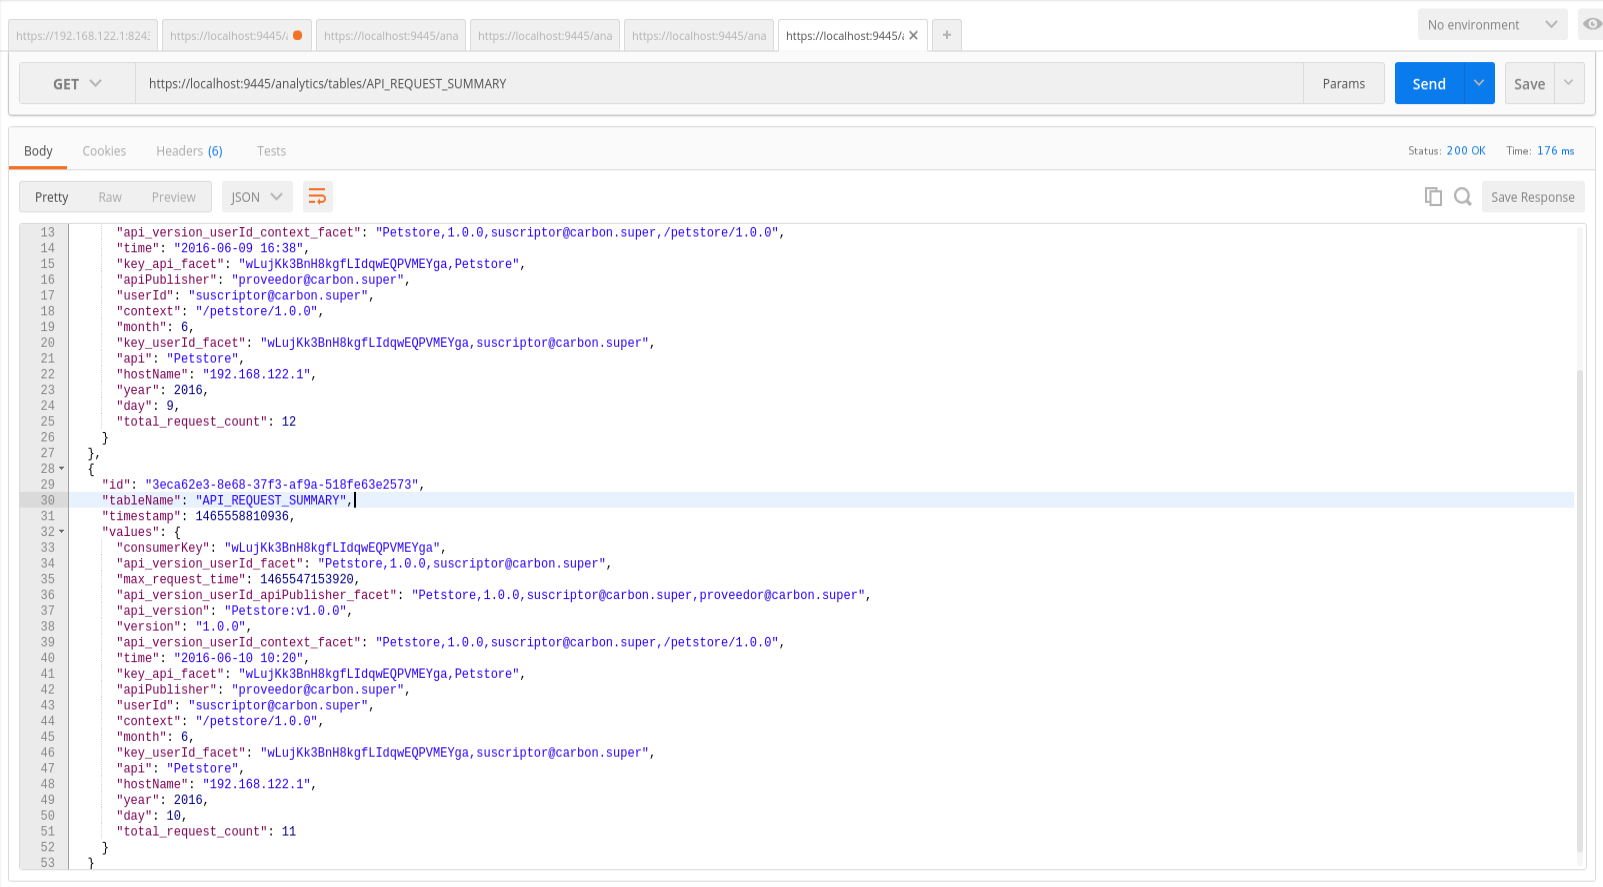Viewport: 1603px width, 887px height.
Task: Click line number 40 in gutter
Action: click(47, 658)
